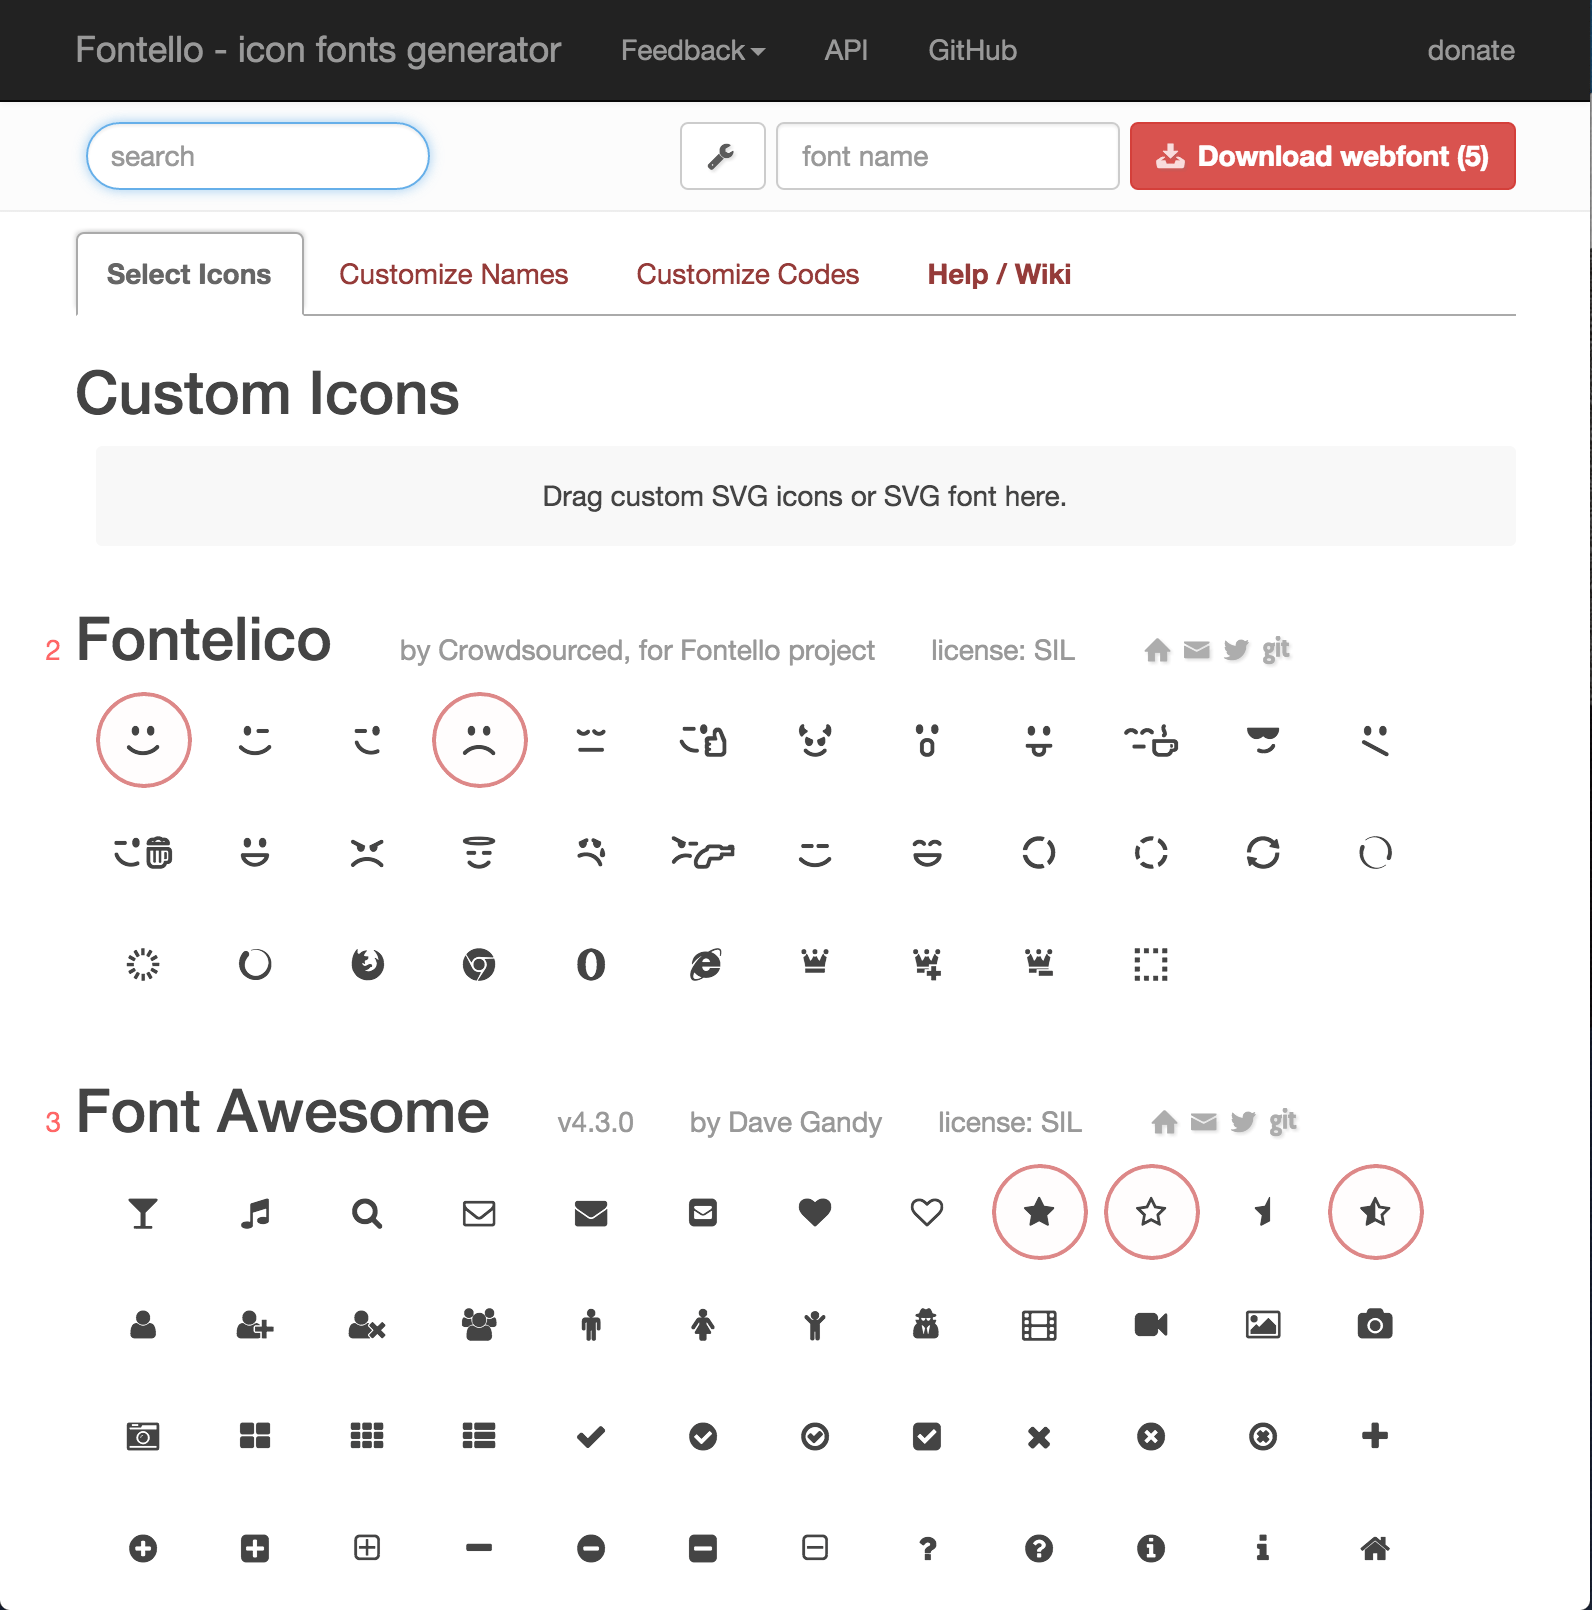The image size is (1592, 1610).
Task: Select the music note icon
Action: click(255, 1212)
